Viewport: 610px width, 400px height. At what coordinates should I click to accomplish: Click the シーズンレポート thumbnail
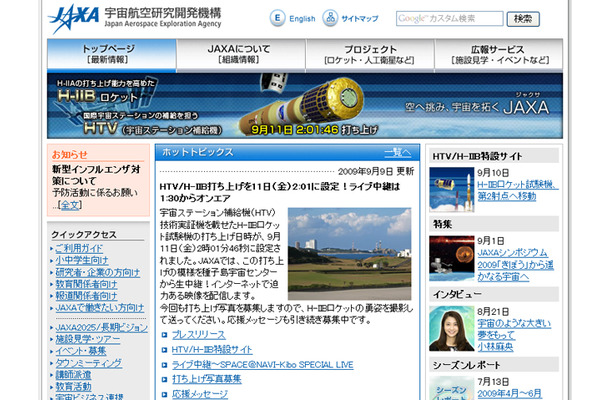(452, 388)
